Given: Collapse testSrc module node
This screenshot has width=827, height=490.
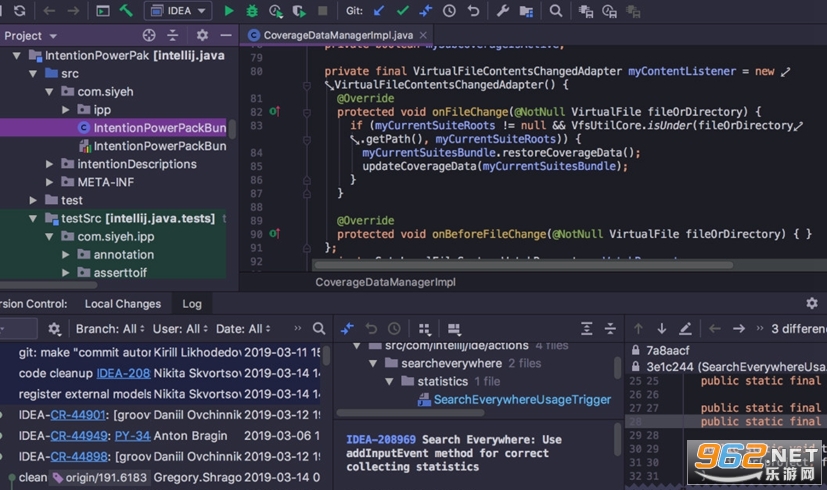Looking at the screenshot, I should click(x=33, y=218).
